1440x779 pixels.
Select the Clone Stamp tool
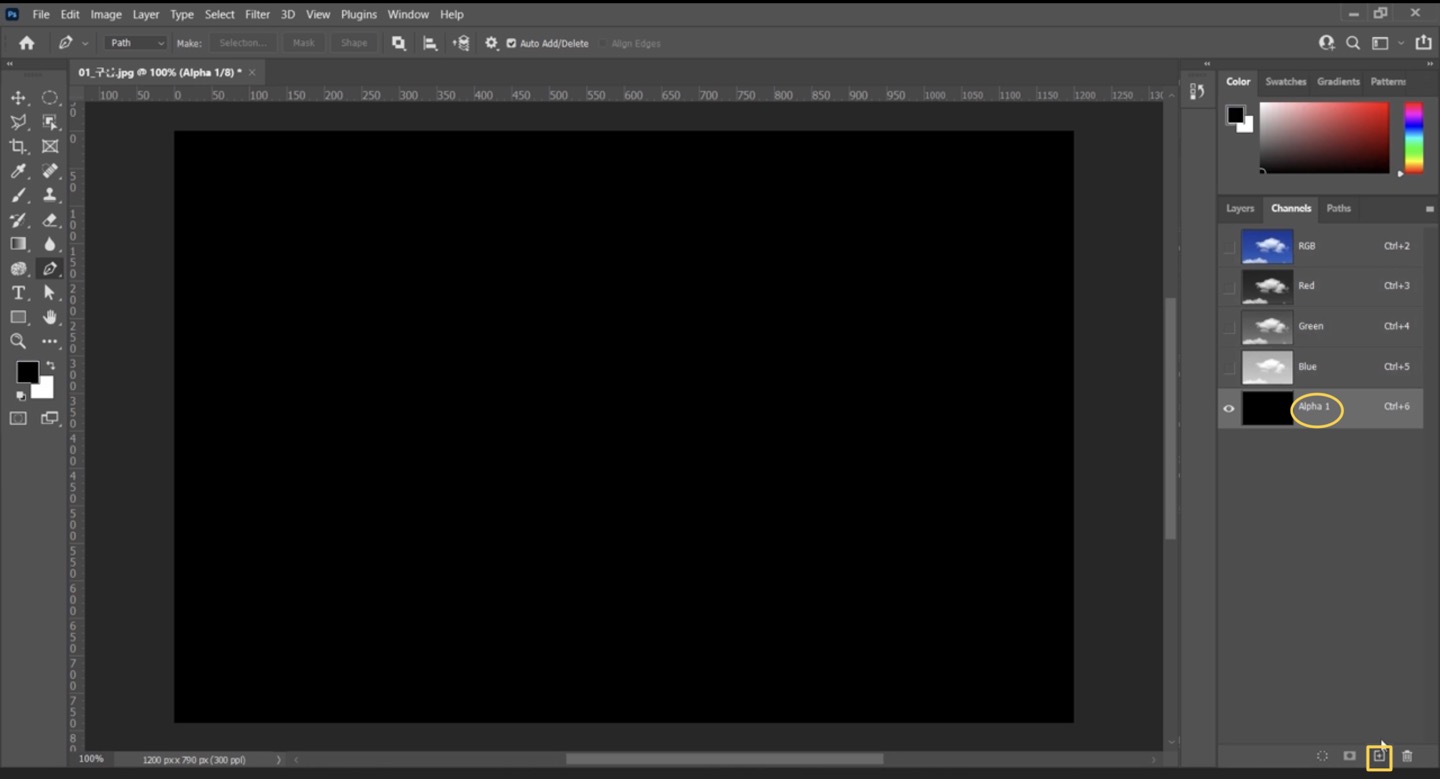click(50, 195)
